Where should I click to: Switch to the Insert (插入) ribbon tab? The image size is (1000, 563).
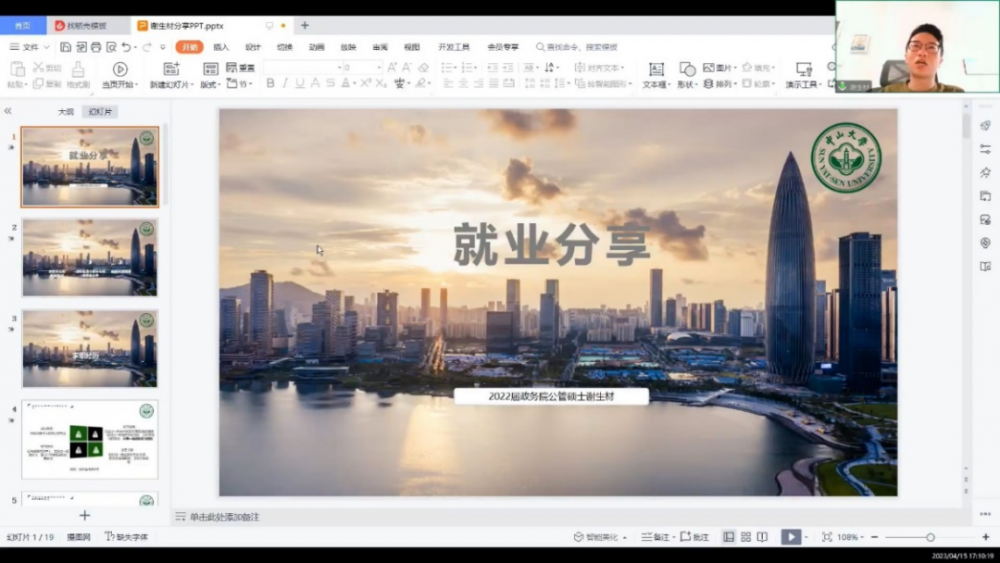221,47
